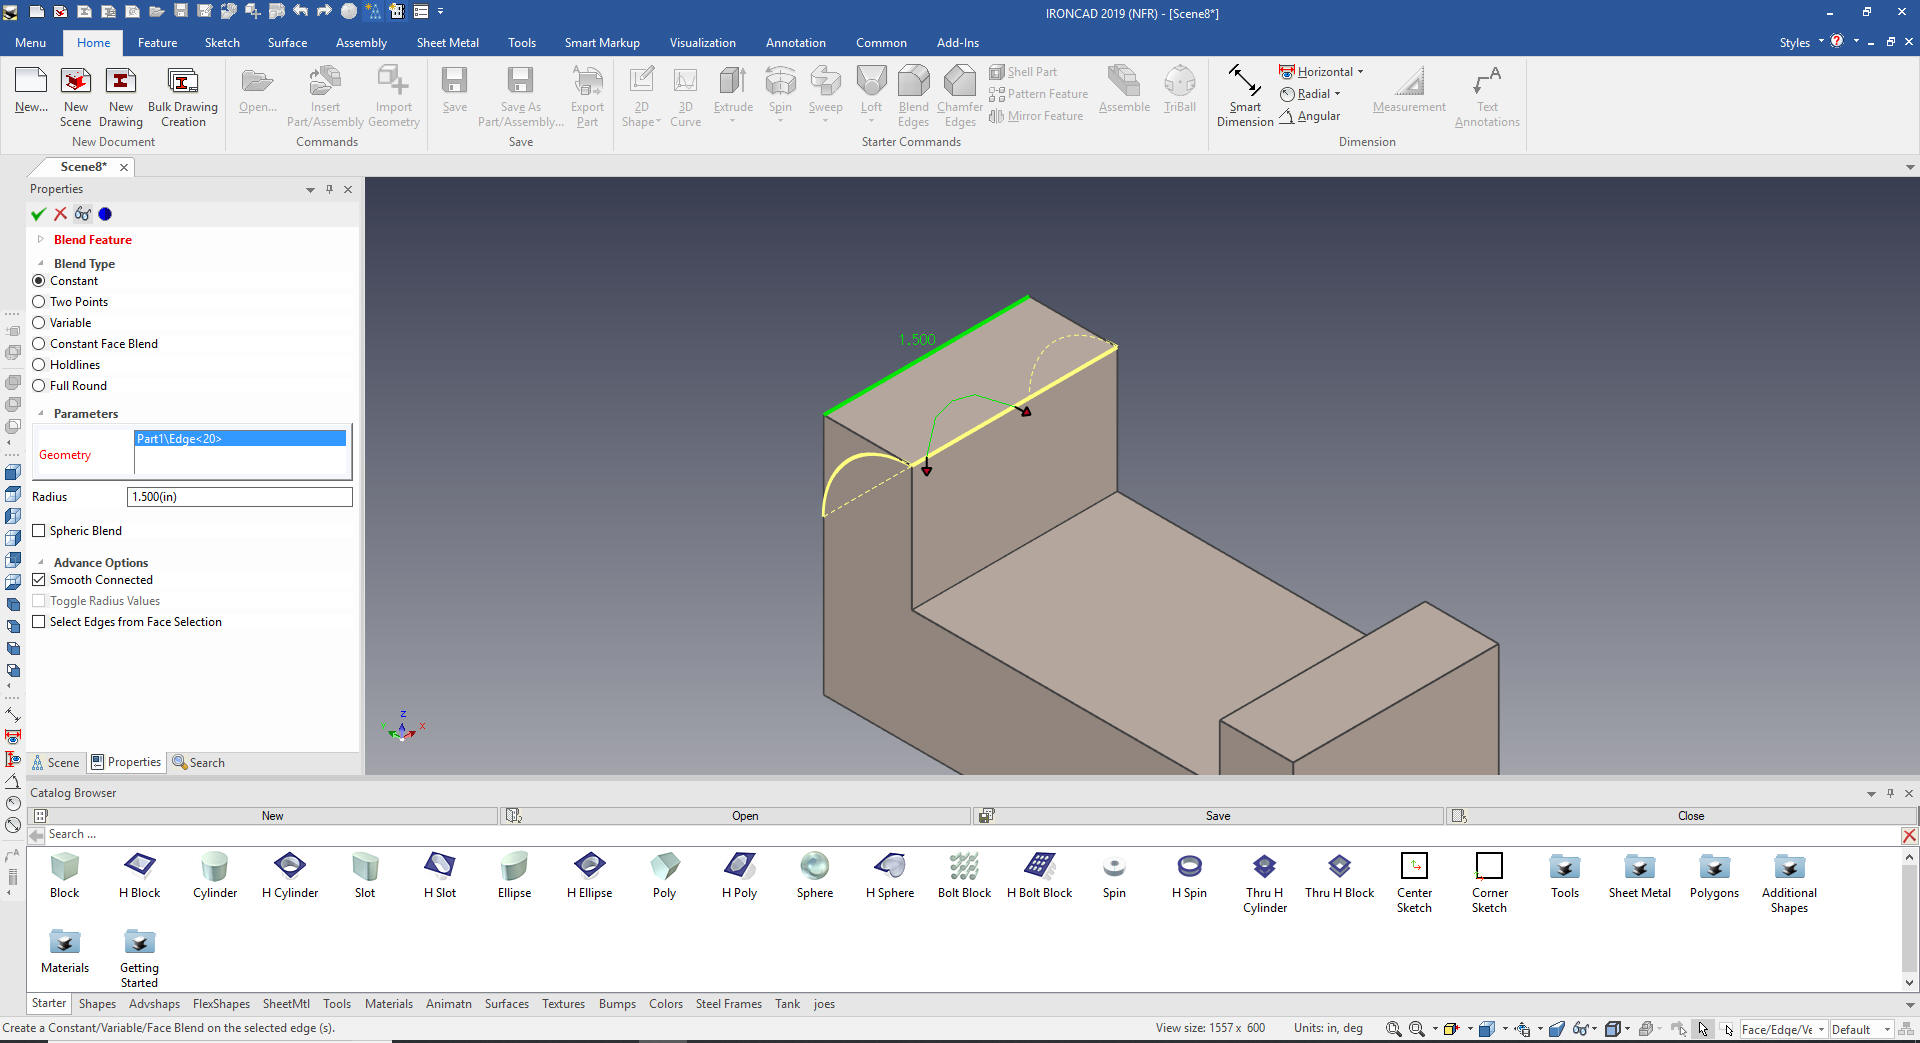Screen dimensions: 1920x1043
Task: Pick the Sphere shape from the catalog
Action: [814, 866]
